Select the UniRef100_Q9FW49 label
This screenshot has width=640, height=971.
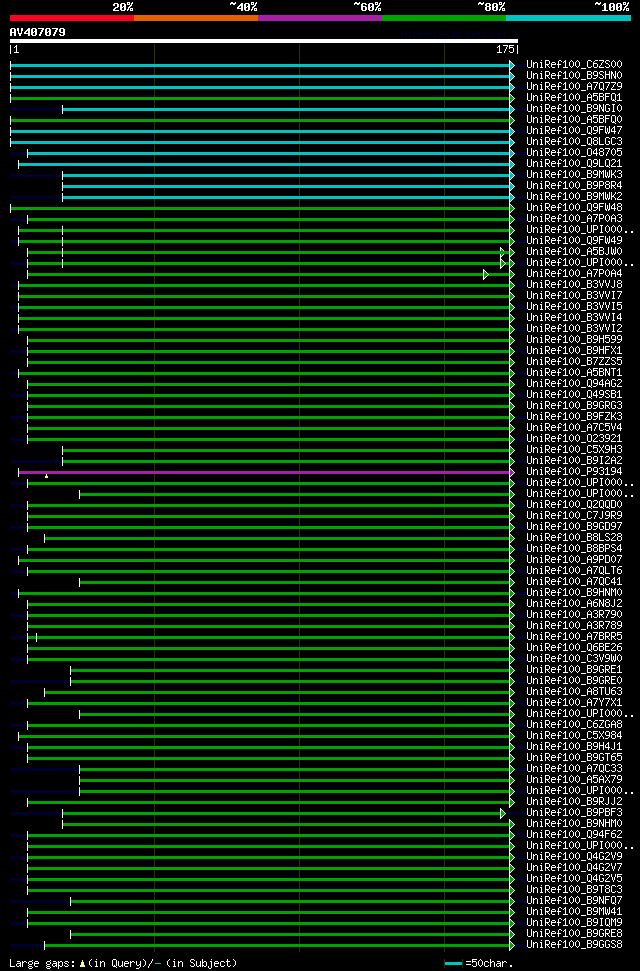point(574,240)
